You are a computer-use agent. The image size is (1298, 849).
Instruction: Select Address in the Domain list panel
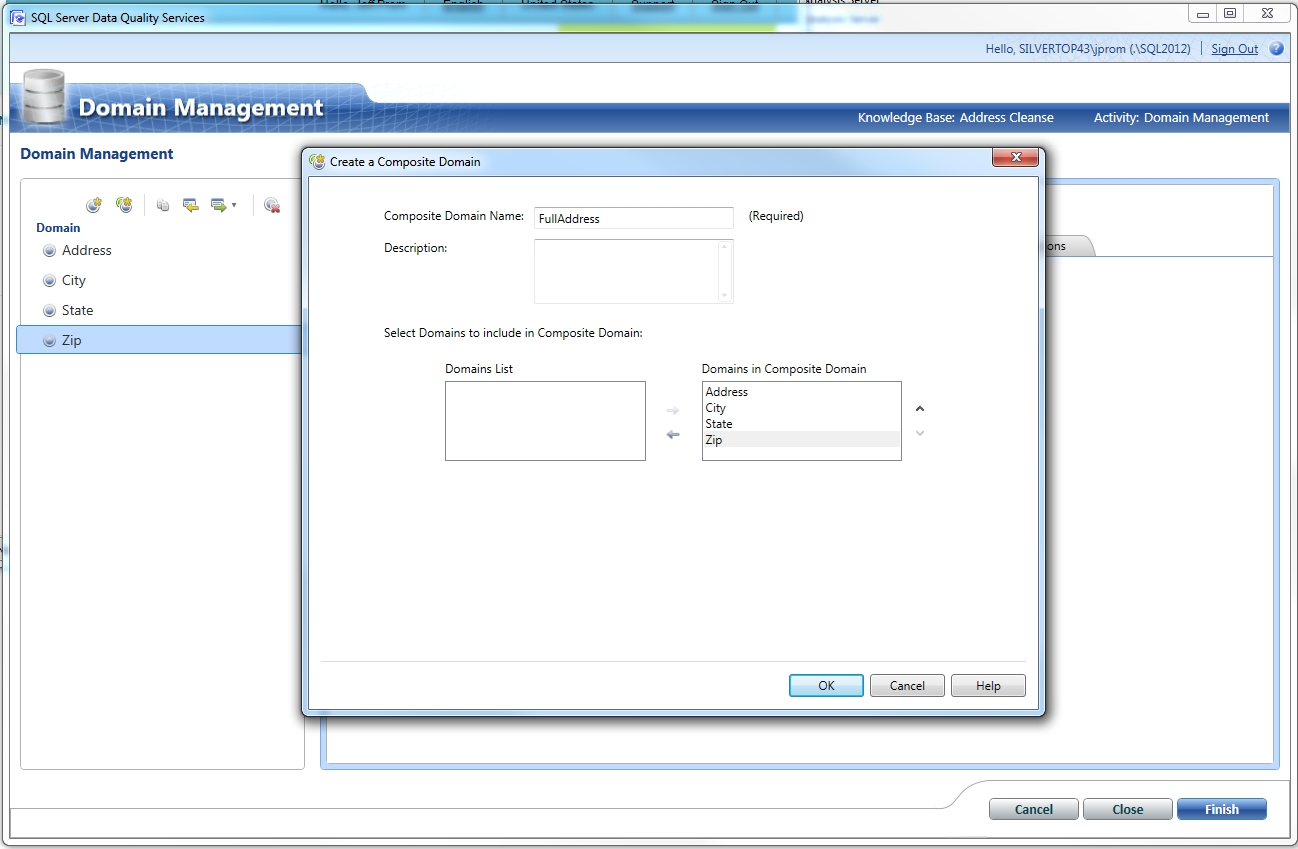click(86, 251)
